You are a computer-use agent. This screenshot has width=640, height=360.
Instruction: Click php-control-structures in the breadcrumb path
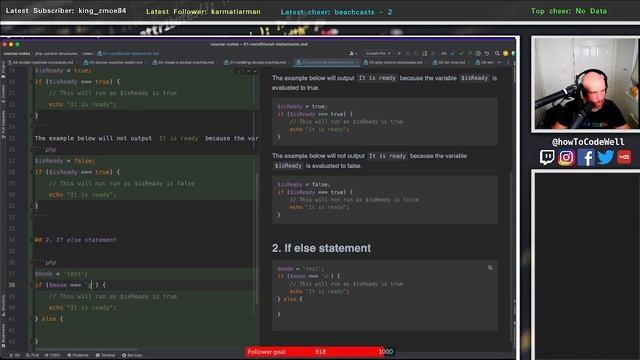click(x=56, y=53)
